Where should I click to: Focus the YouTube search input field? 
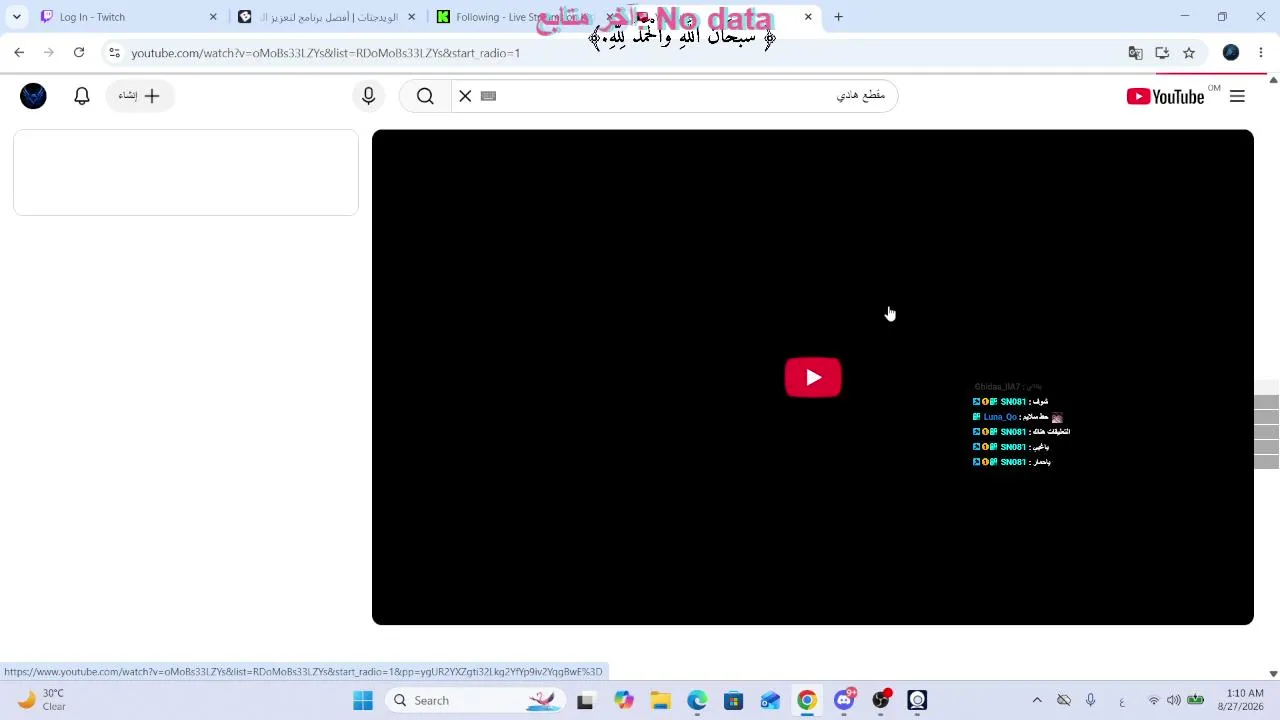pyautogui.click(x=690, y=96)
